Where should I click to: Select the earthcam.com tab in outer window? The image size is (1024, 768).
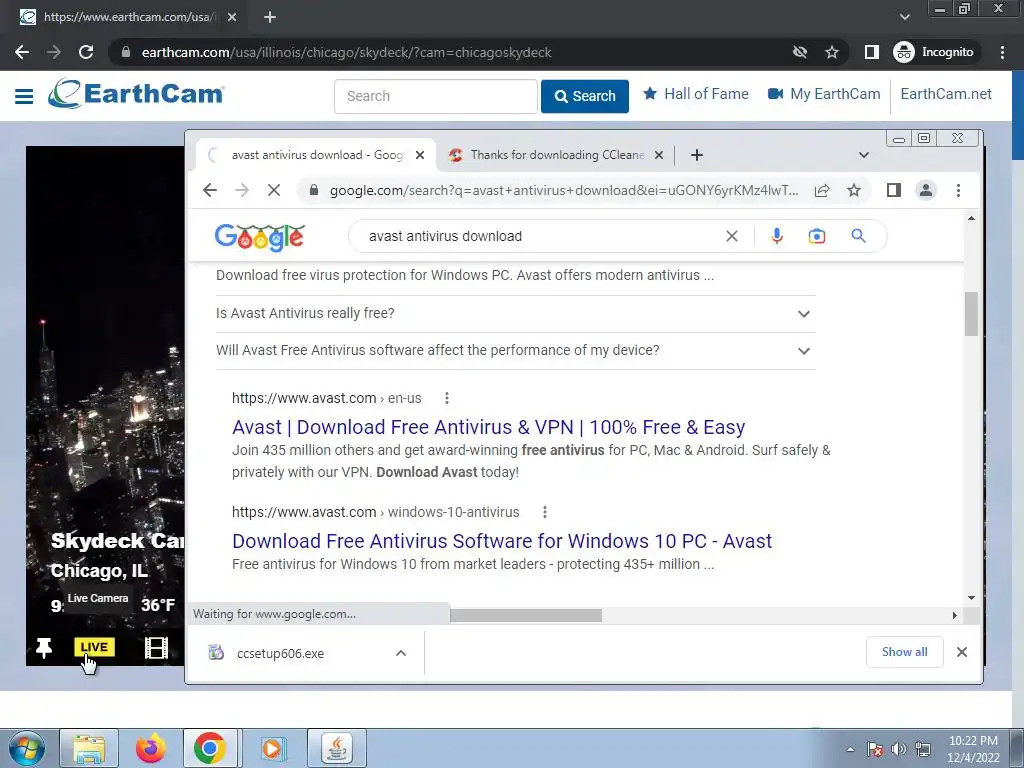(128, 17)
